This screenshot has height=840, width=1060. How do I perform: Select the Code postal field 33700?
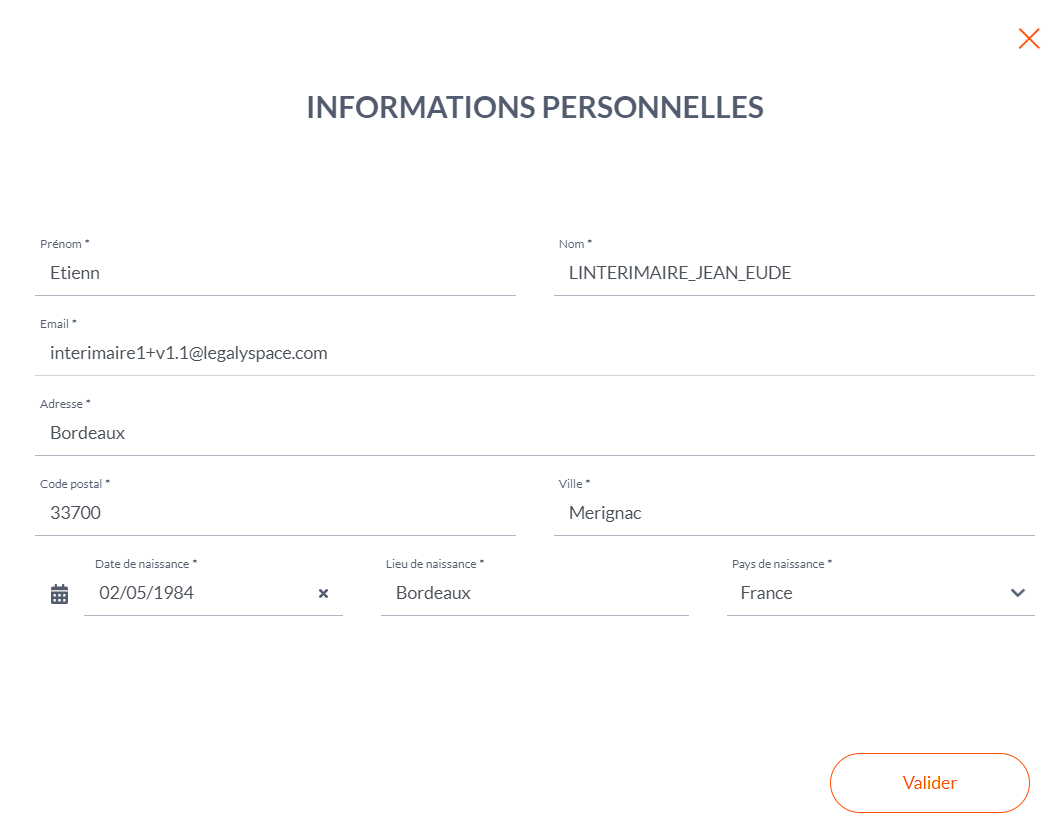point(275,513)
